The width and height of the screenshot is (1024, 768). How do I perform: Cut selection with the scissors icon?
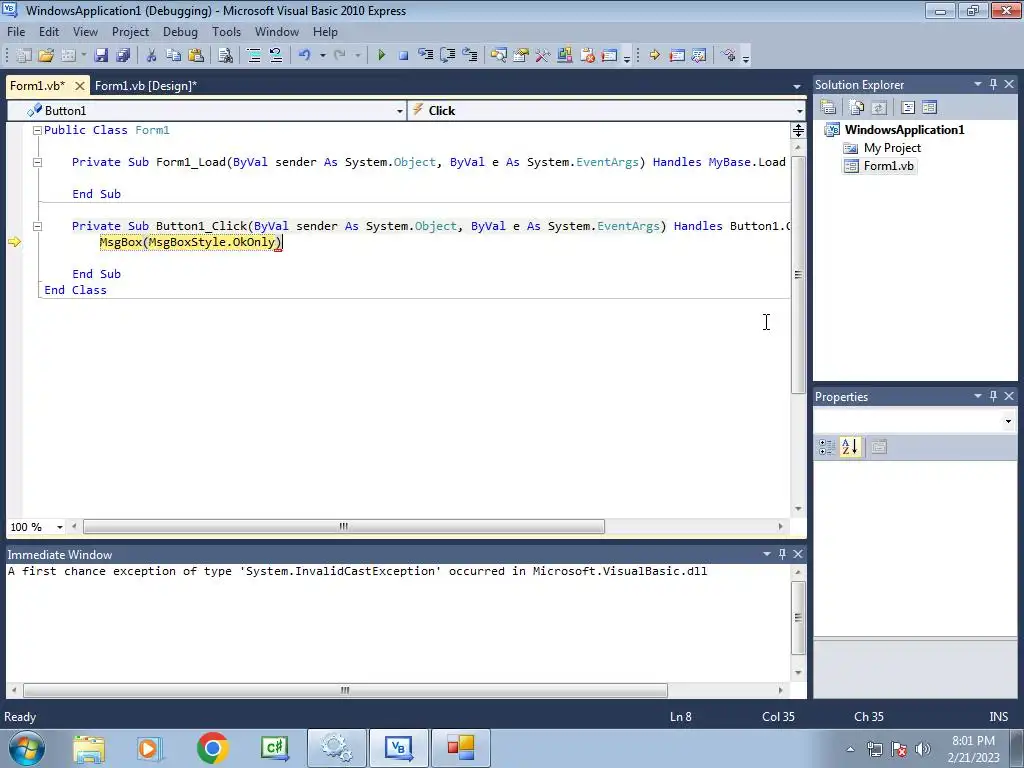[x=152, y=56]
